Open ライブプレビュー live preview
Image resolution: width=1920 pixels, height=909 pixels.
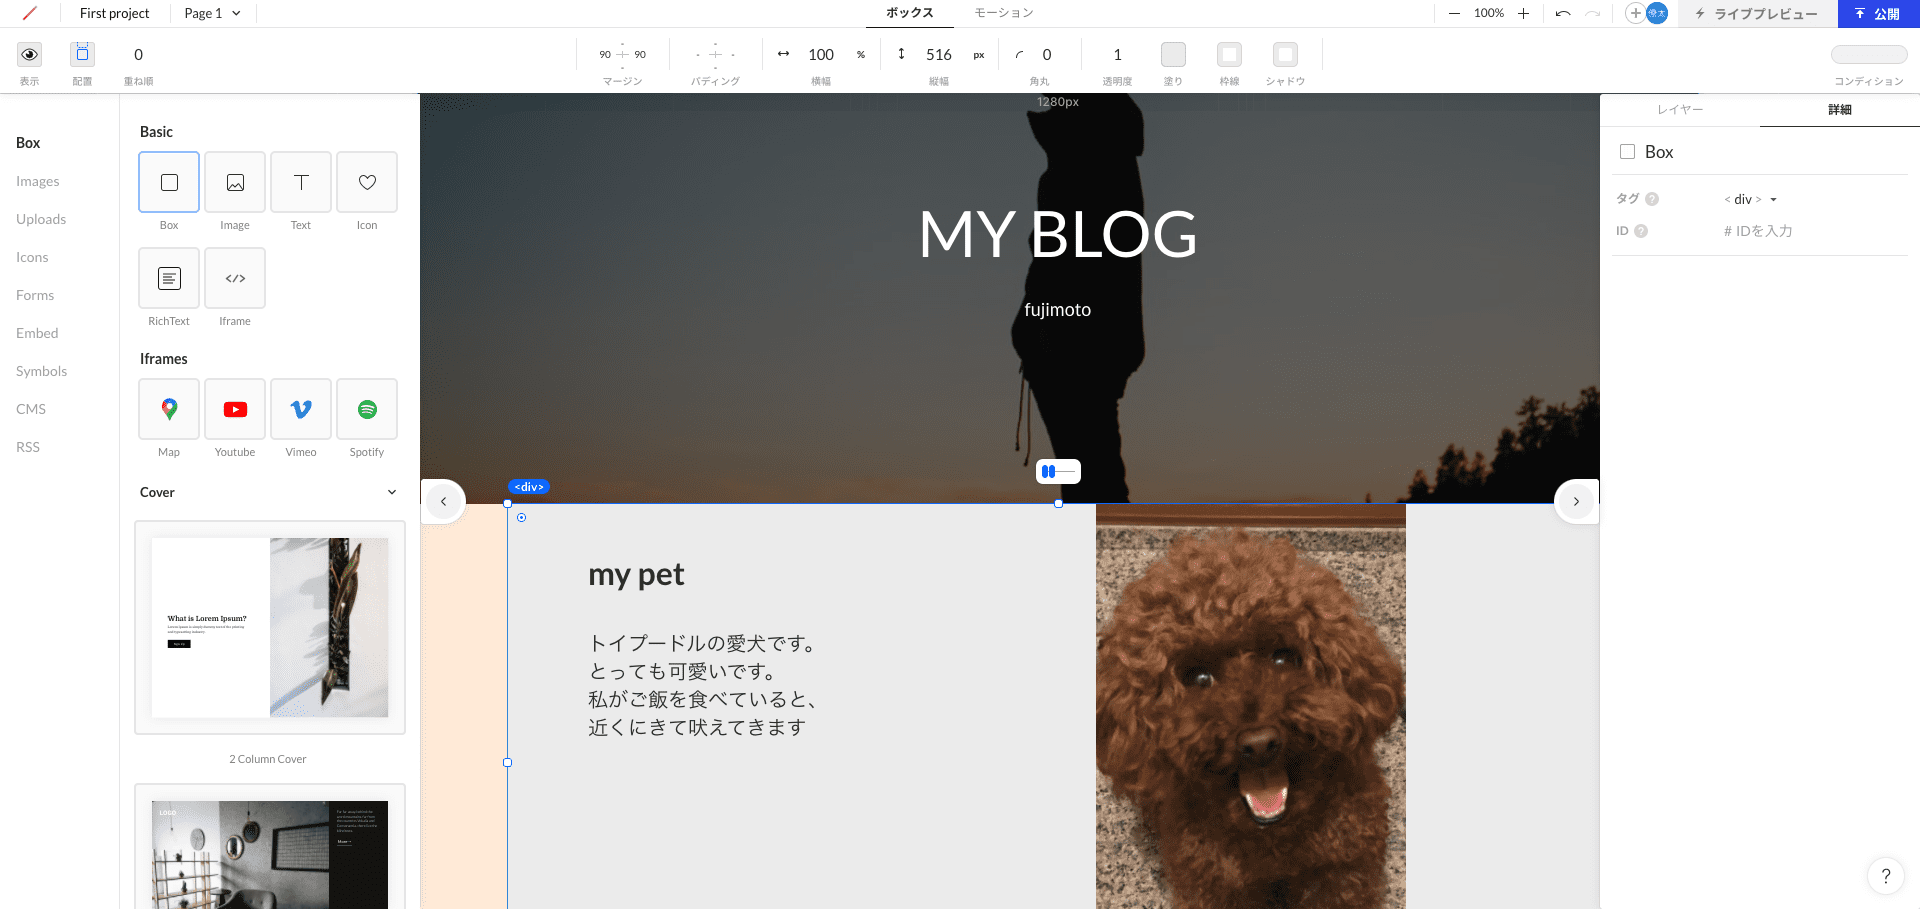click(1757, 14)
